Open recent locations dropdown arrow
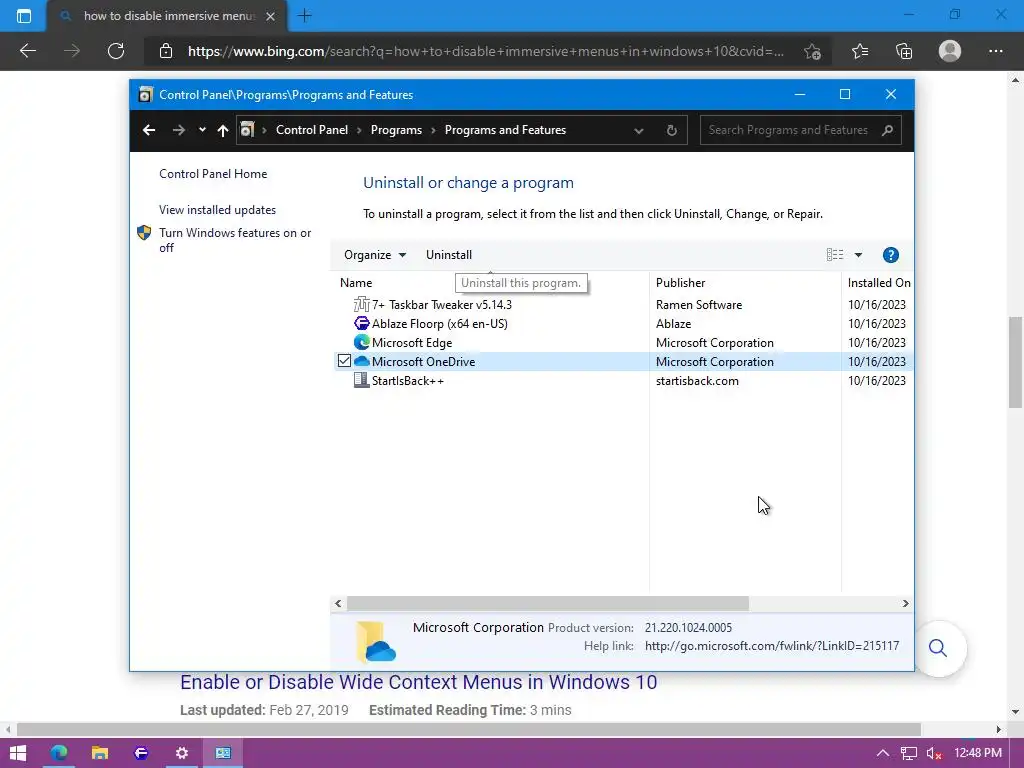The height and width of the screenshot is (768, 1024). pyautogui.click(x=202, y=130)
